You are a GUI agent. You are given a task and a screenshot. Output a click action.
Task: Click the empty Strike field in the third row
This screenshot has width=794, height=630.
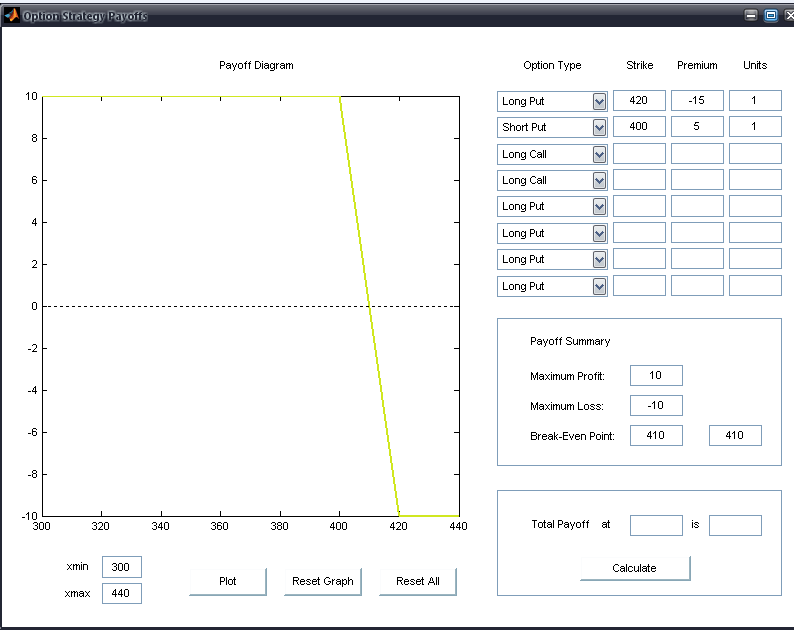pyautogui.click(x=639, y=153)
